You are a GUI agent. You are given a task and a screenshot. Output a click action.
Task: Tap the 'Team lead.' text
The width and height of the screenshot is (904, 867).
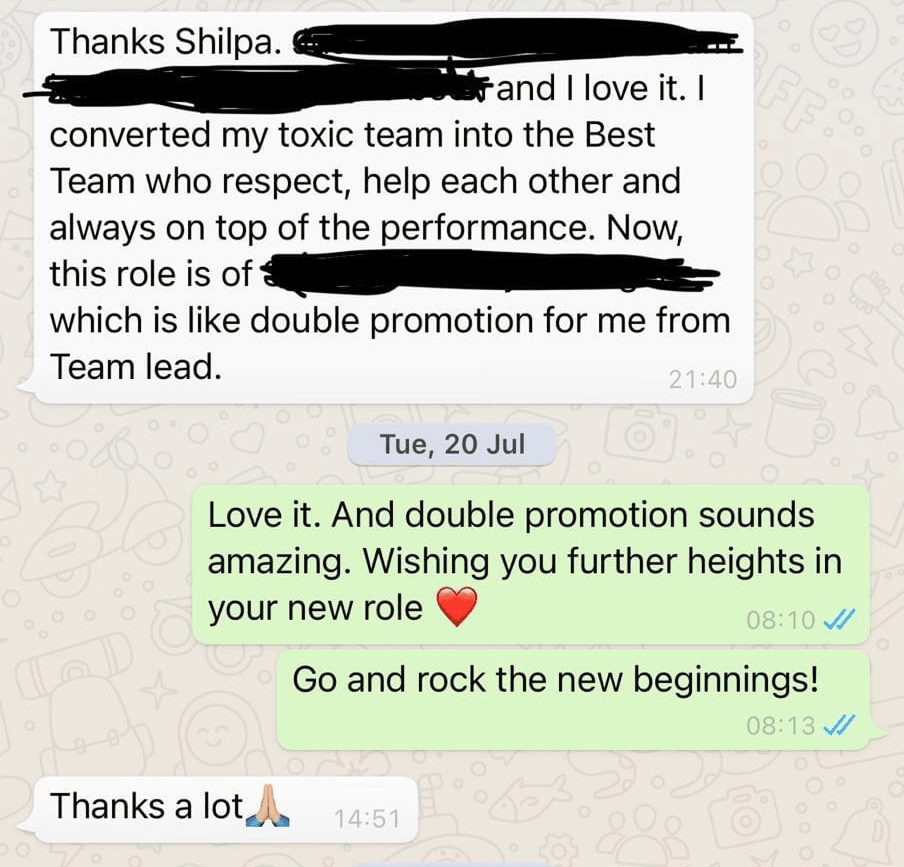coord(135,367)
